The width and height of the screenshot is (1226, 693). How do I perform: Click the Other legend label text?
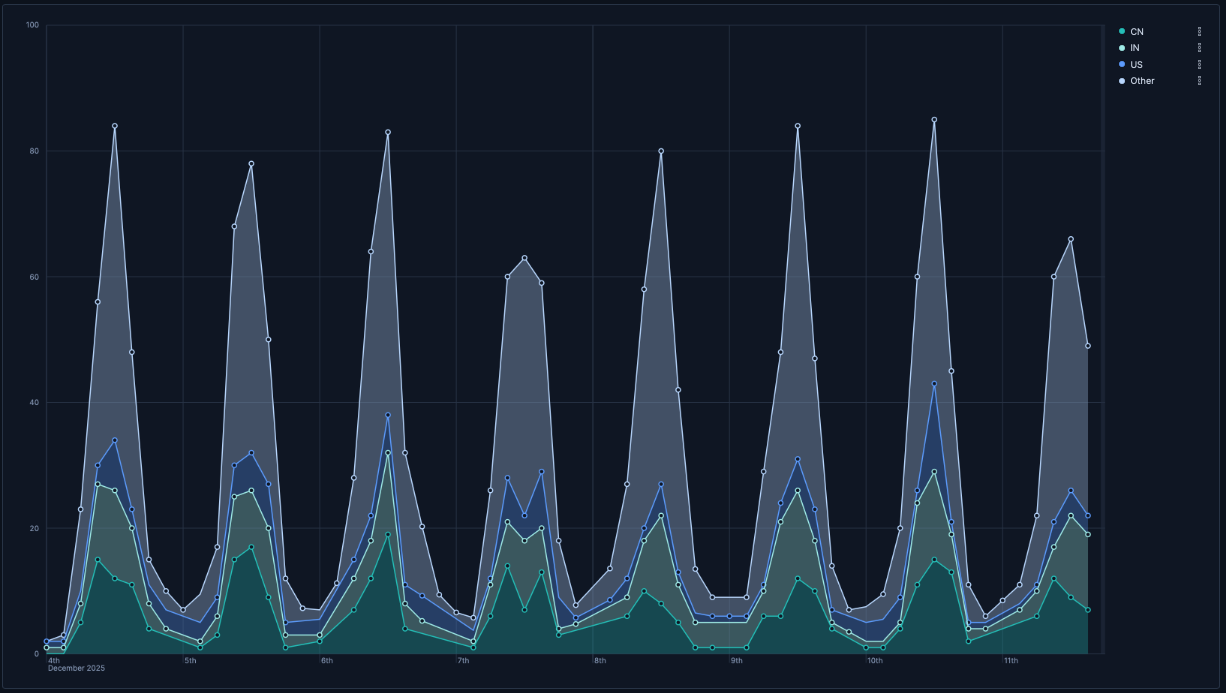(x=1142, y=80)
